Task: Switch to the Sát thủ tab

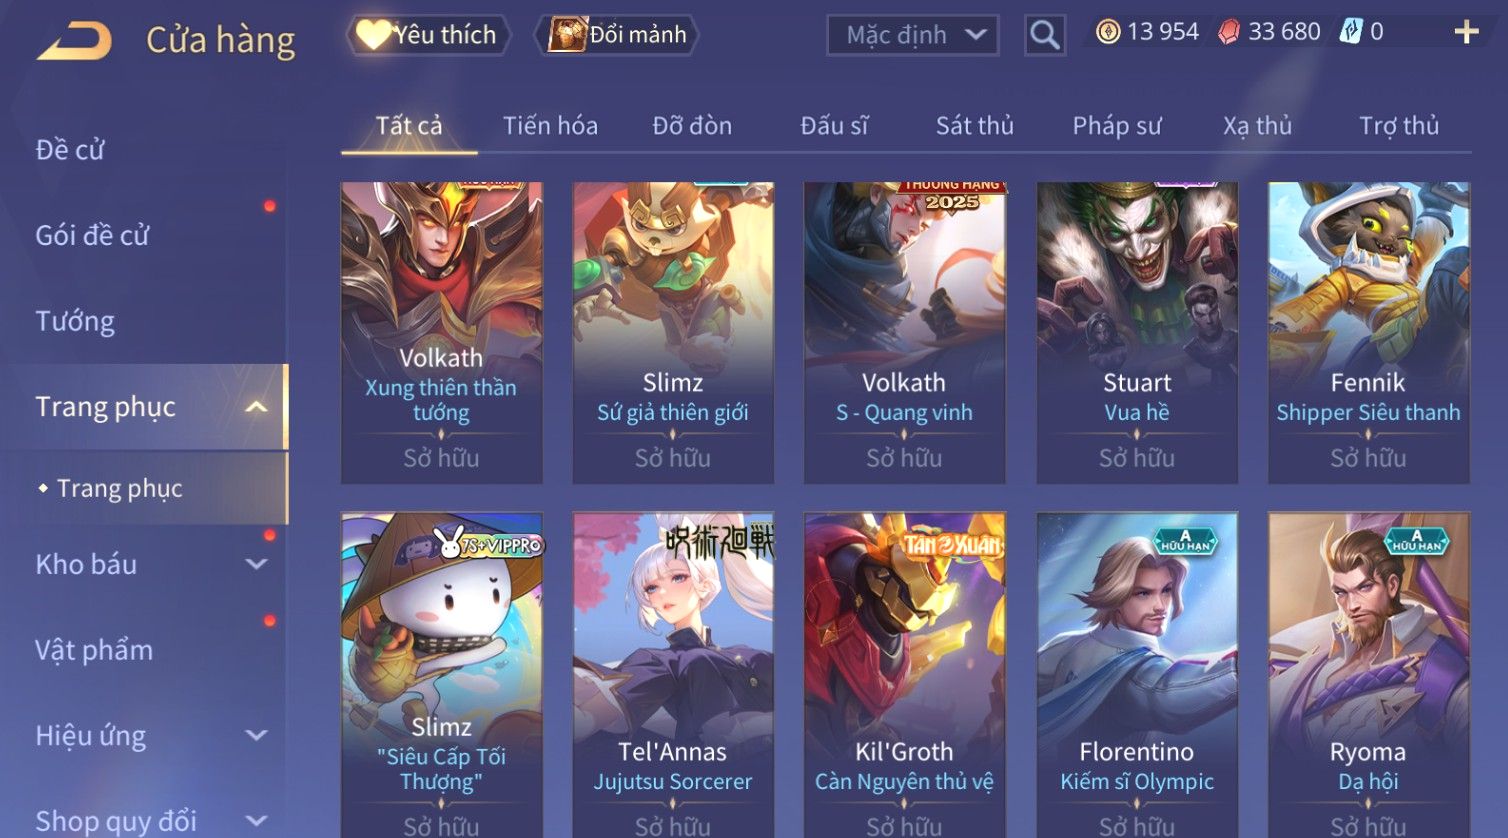Action: click(974, 126)
